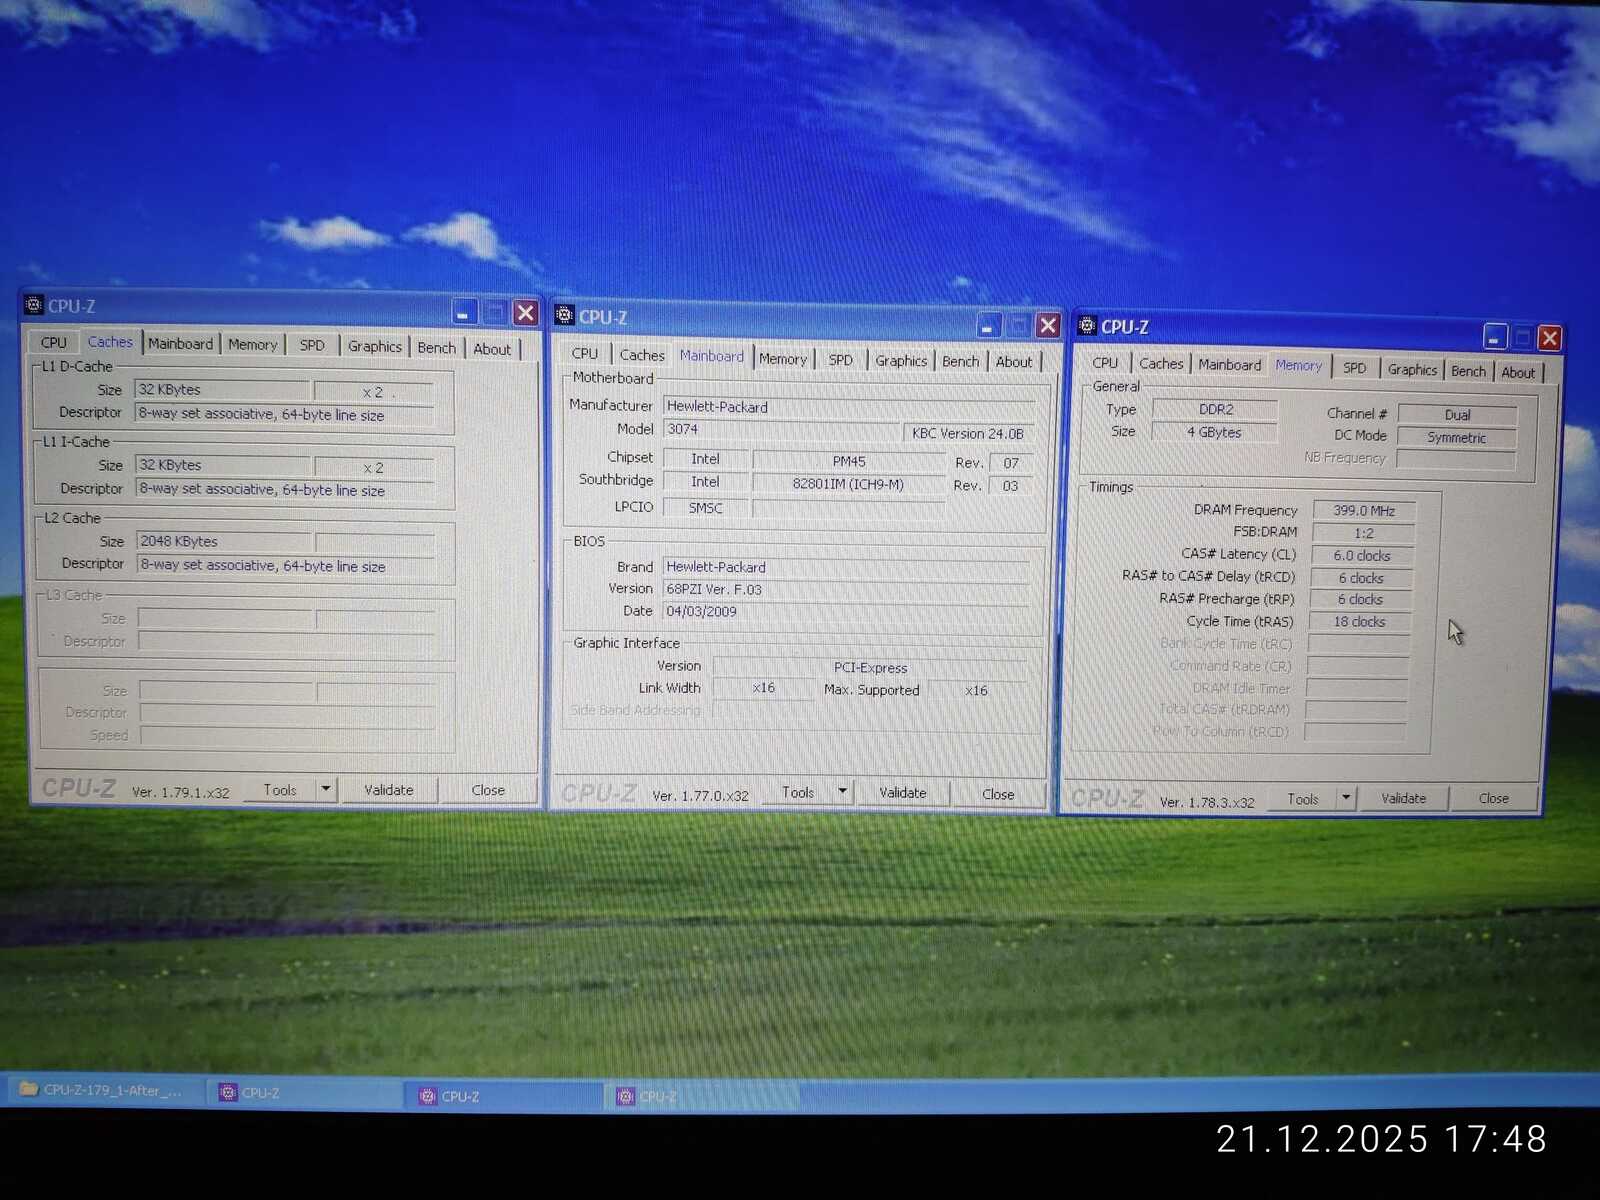
Task: Switch to the CPU tab in the Caches window
Action: pyautogui.click(x=54, y=342)
